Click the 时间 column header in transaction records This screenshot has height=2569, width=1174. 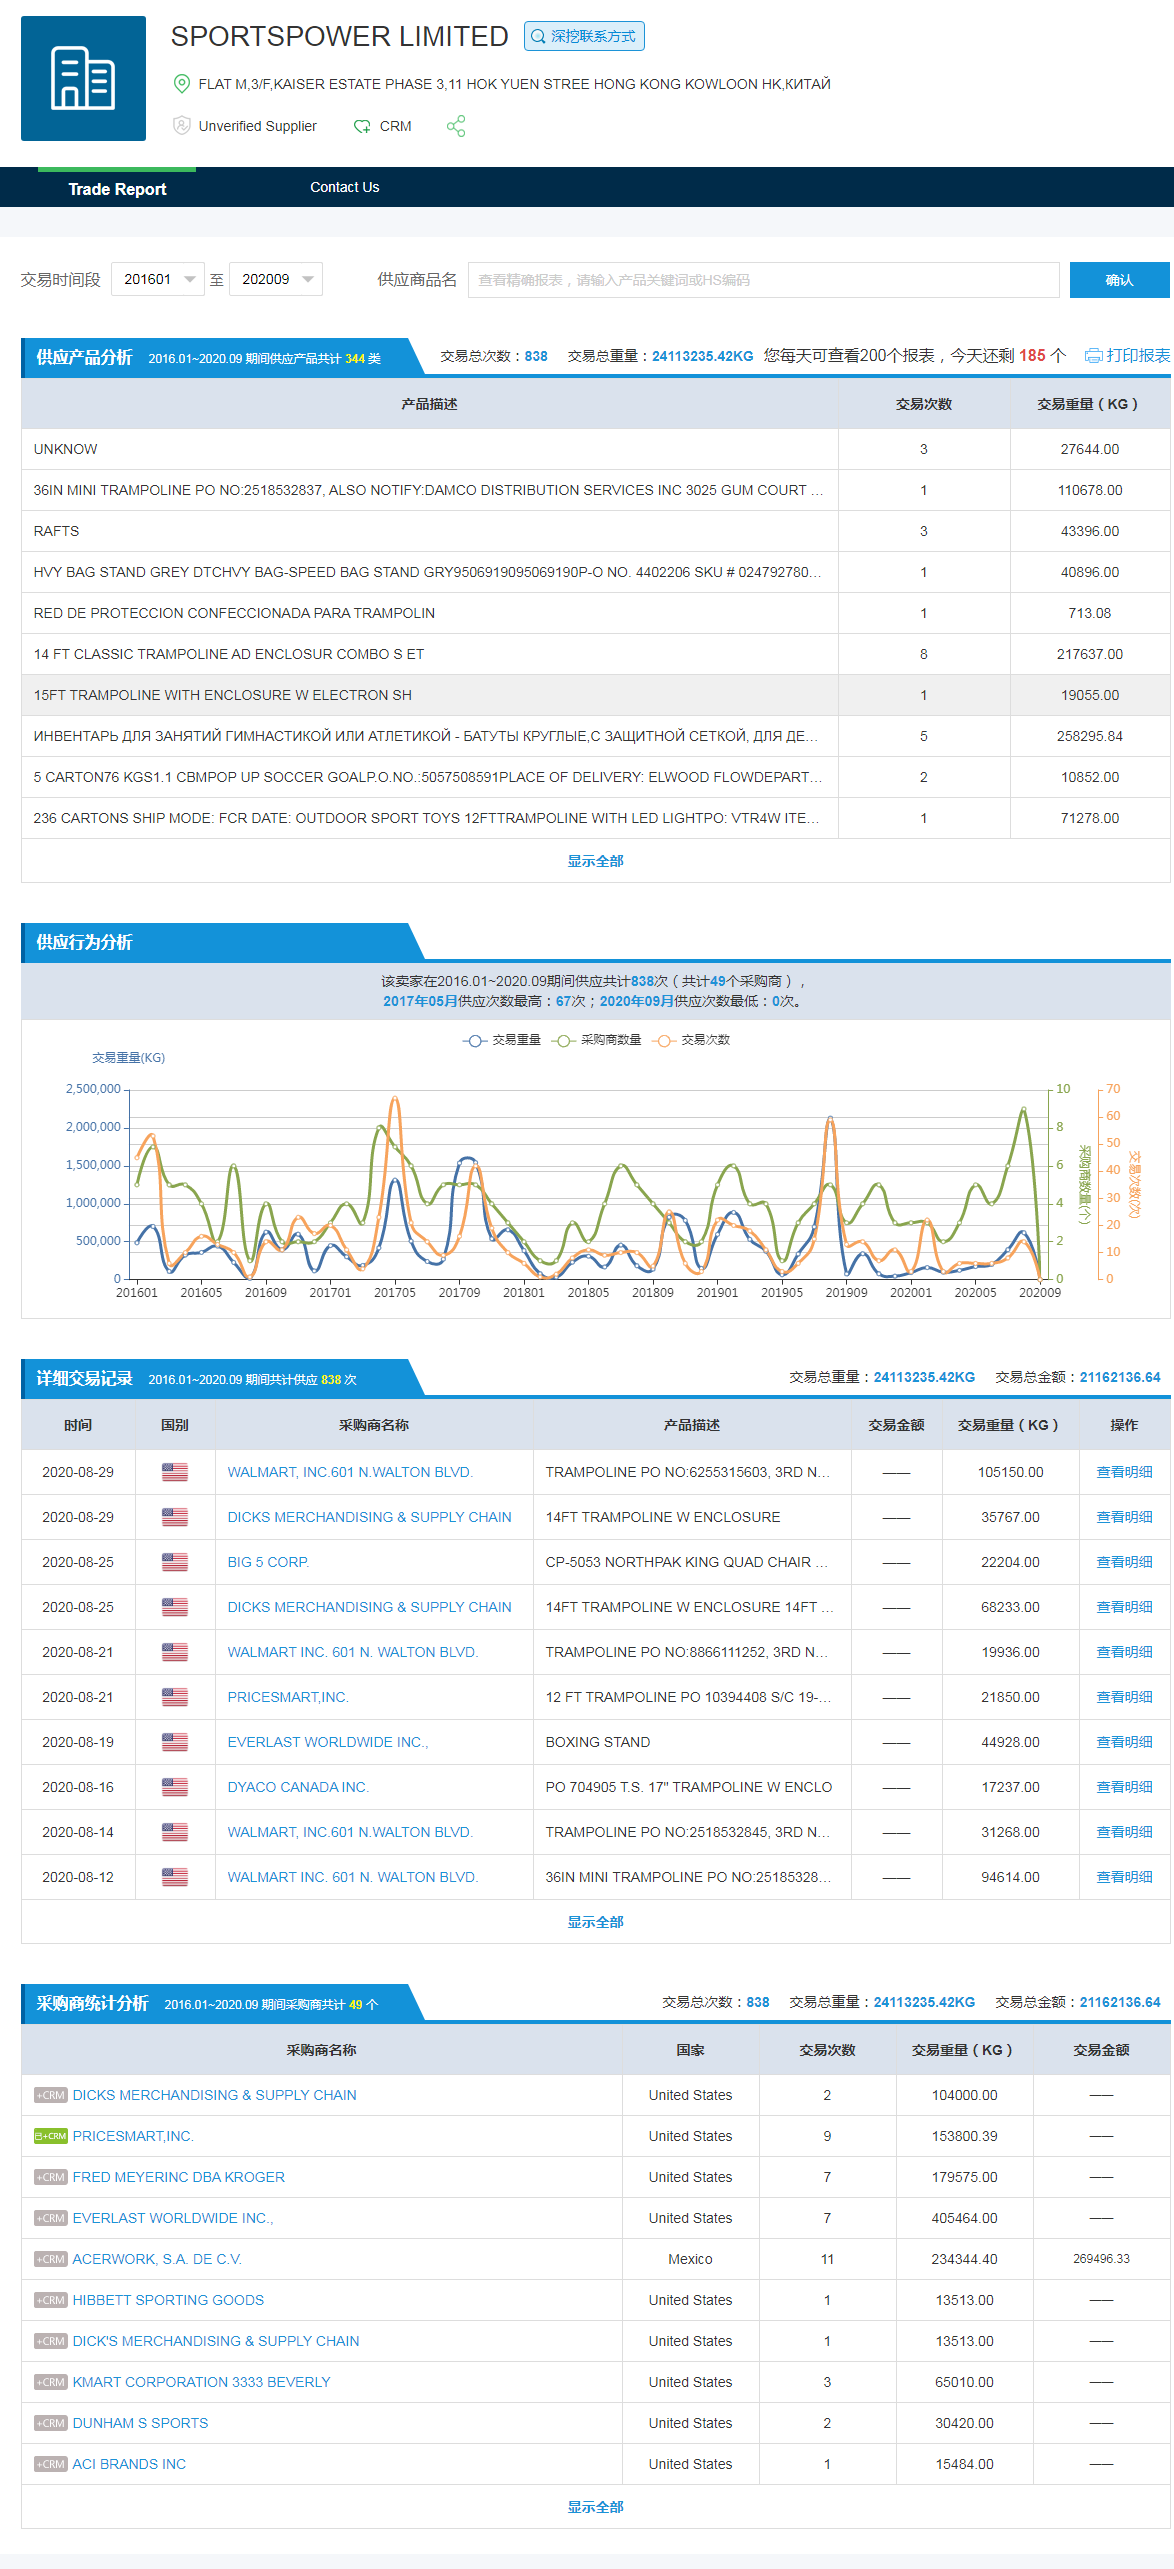(78, 1425)
